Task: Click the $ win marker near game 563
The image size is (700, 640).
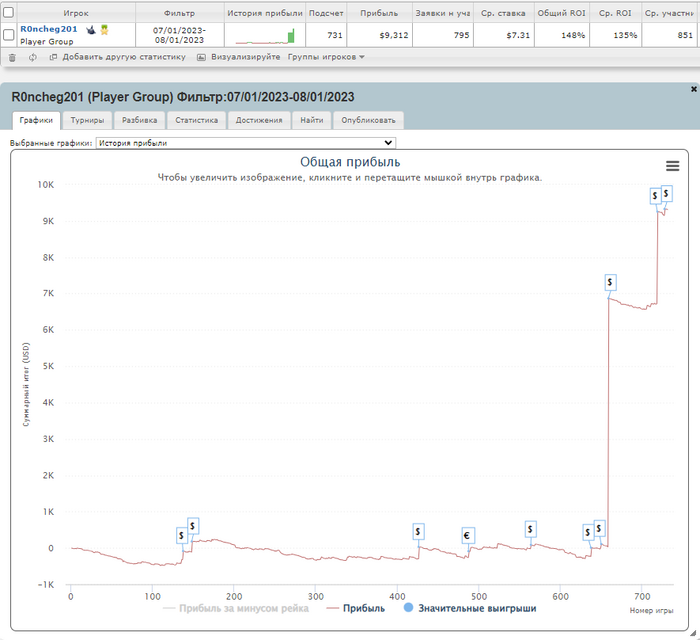Action: tap(530, 529)
